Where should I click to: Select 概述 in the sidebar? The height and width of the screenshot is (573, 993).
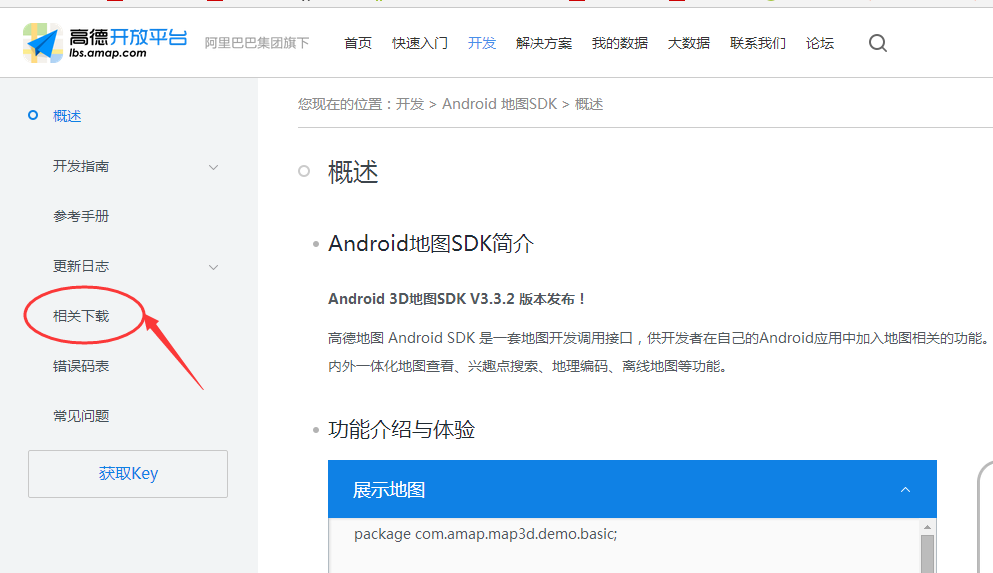coord(67,116)
